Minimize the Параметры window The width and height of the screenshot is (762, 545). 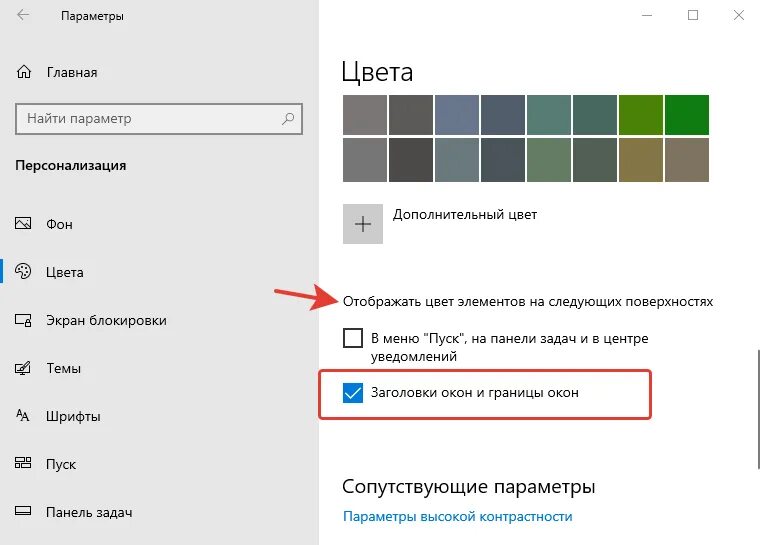coord(647,15)
